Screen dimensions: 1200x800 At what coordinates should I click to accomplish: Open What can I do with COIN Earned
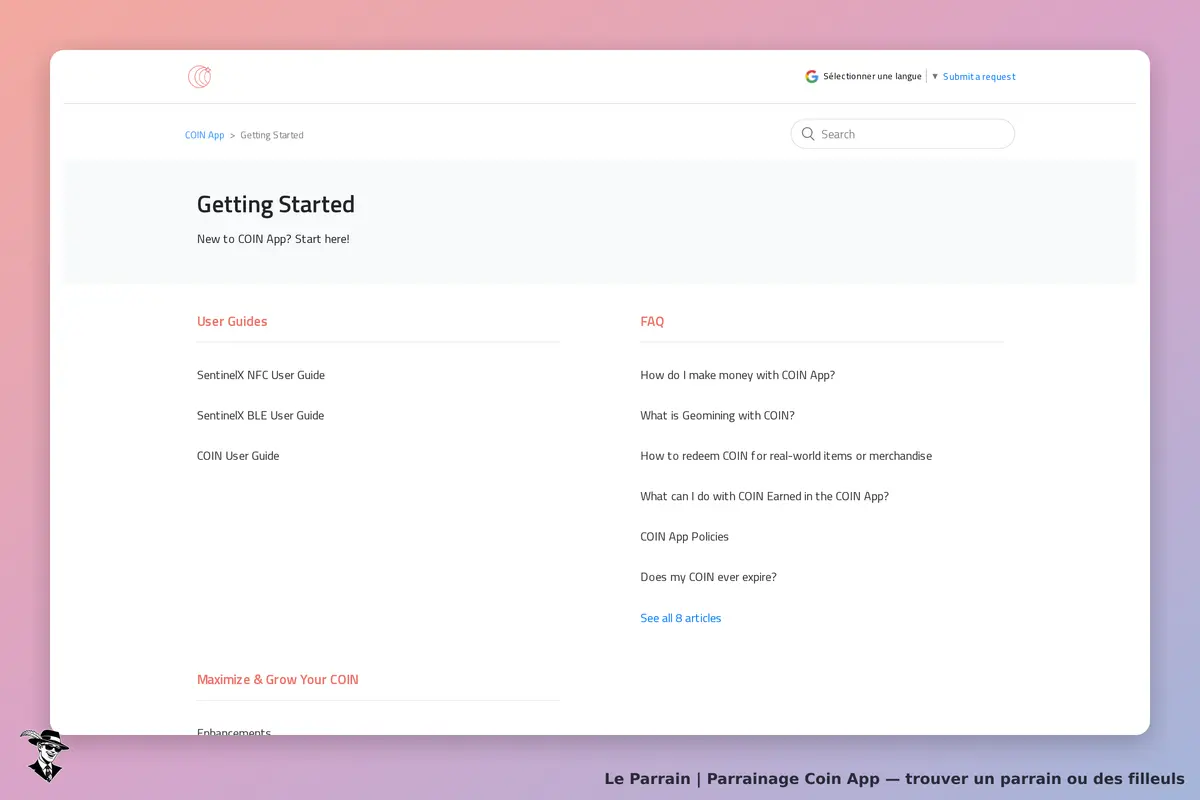coord(765,496)
